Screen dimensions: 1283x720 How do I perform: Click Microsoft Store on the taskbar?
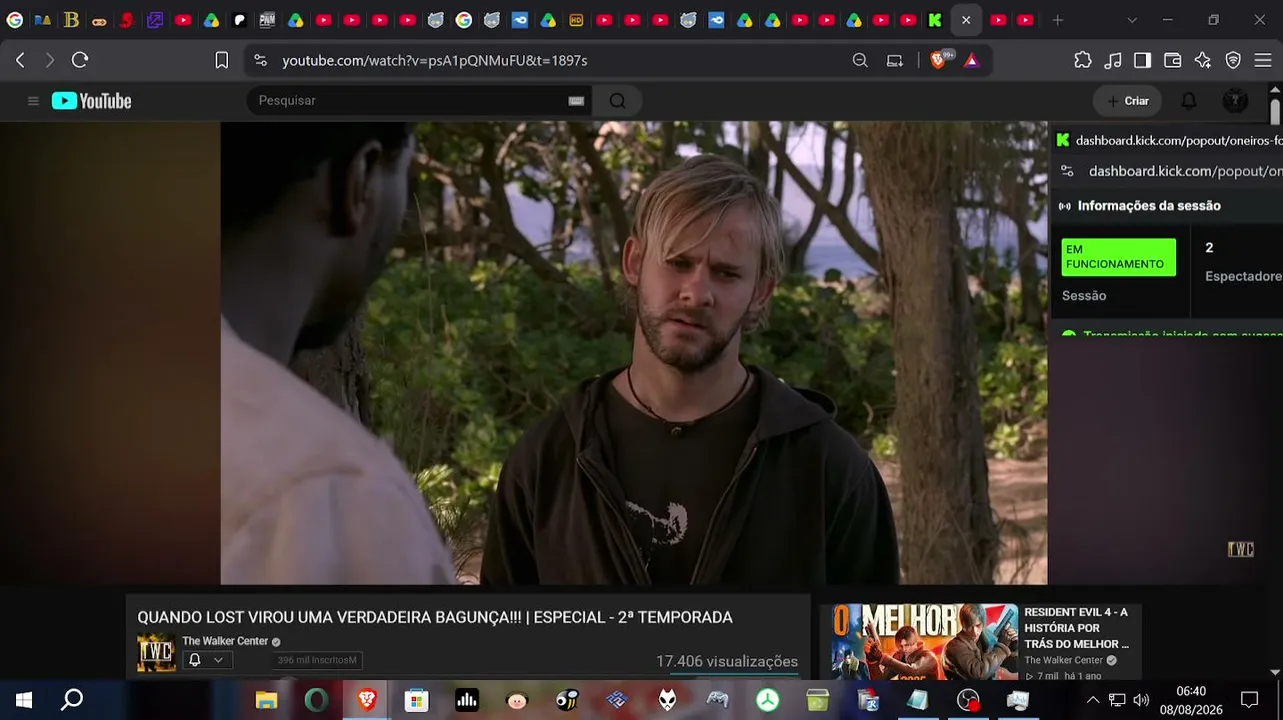(x=417, y=700)
